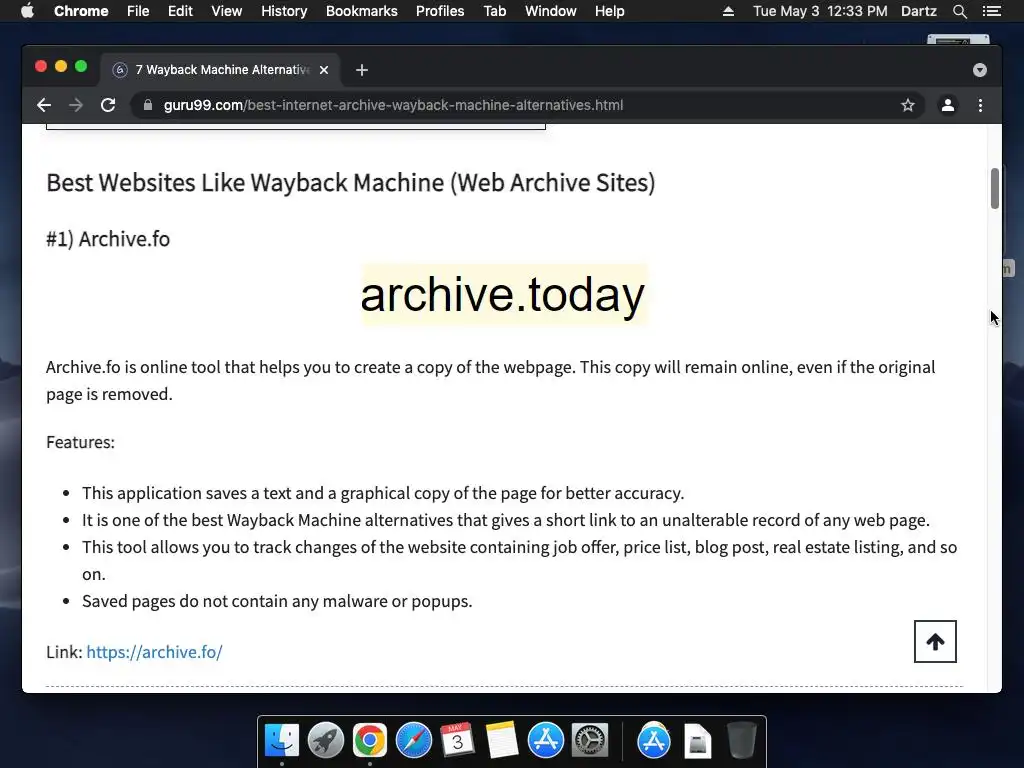Open Spotlight search magnifier icon
Image resolution: width=1024 pixels, height=768 pixels.
(x=959, y=11)
